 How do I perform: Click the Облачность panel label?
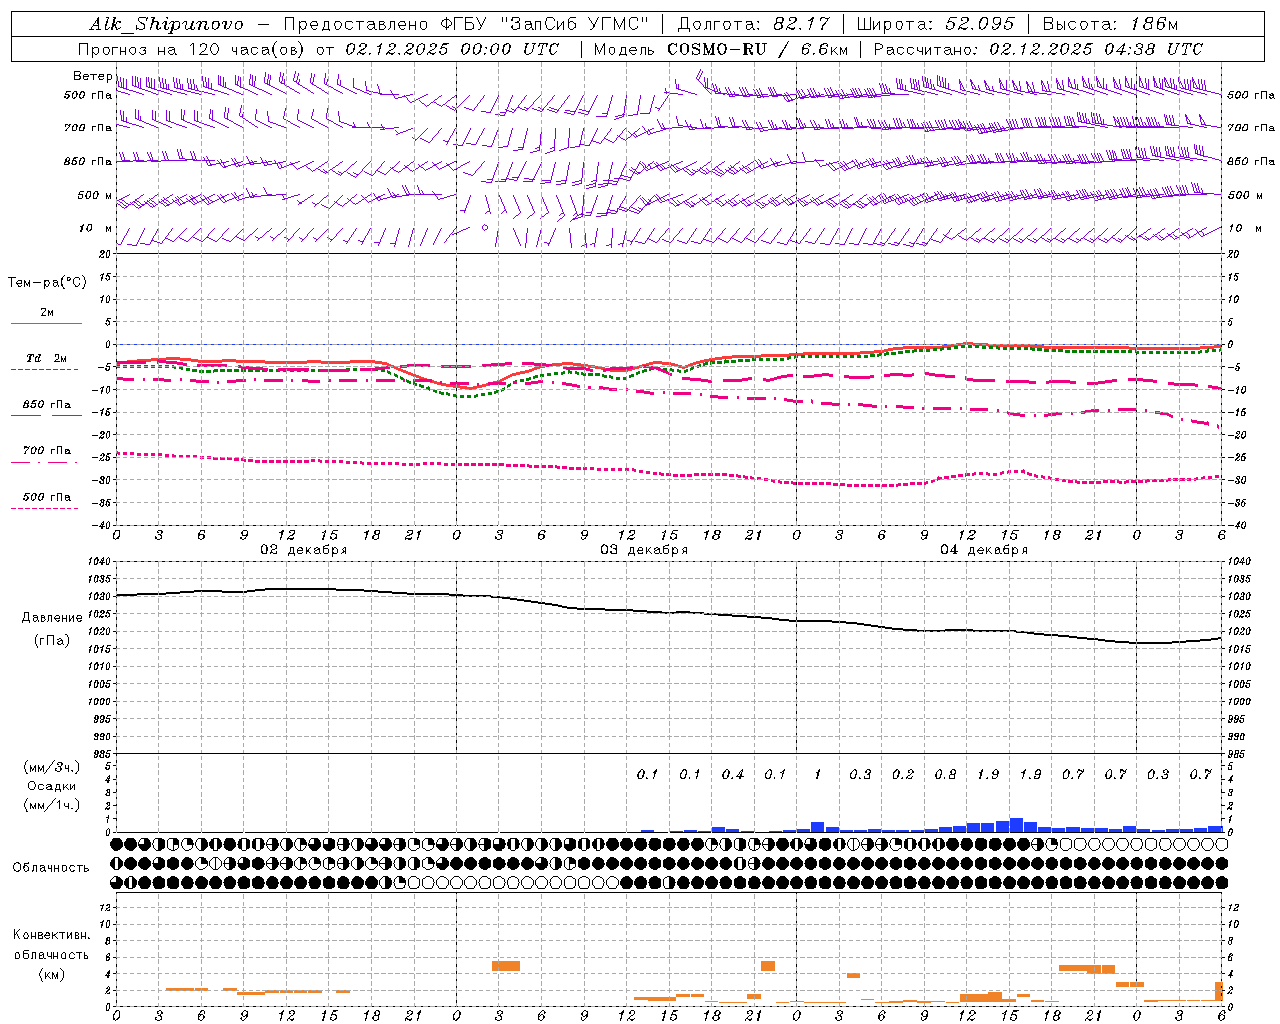click(x=51, y=868)
